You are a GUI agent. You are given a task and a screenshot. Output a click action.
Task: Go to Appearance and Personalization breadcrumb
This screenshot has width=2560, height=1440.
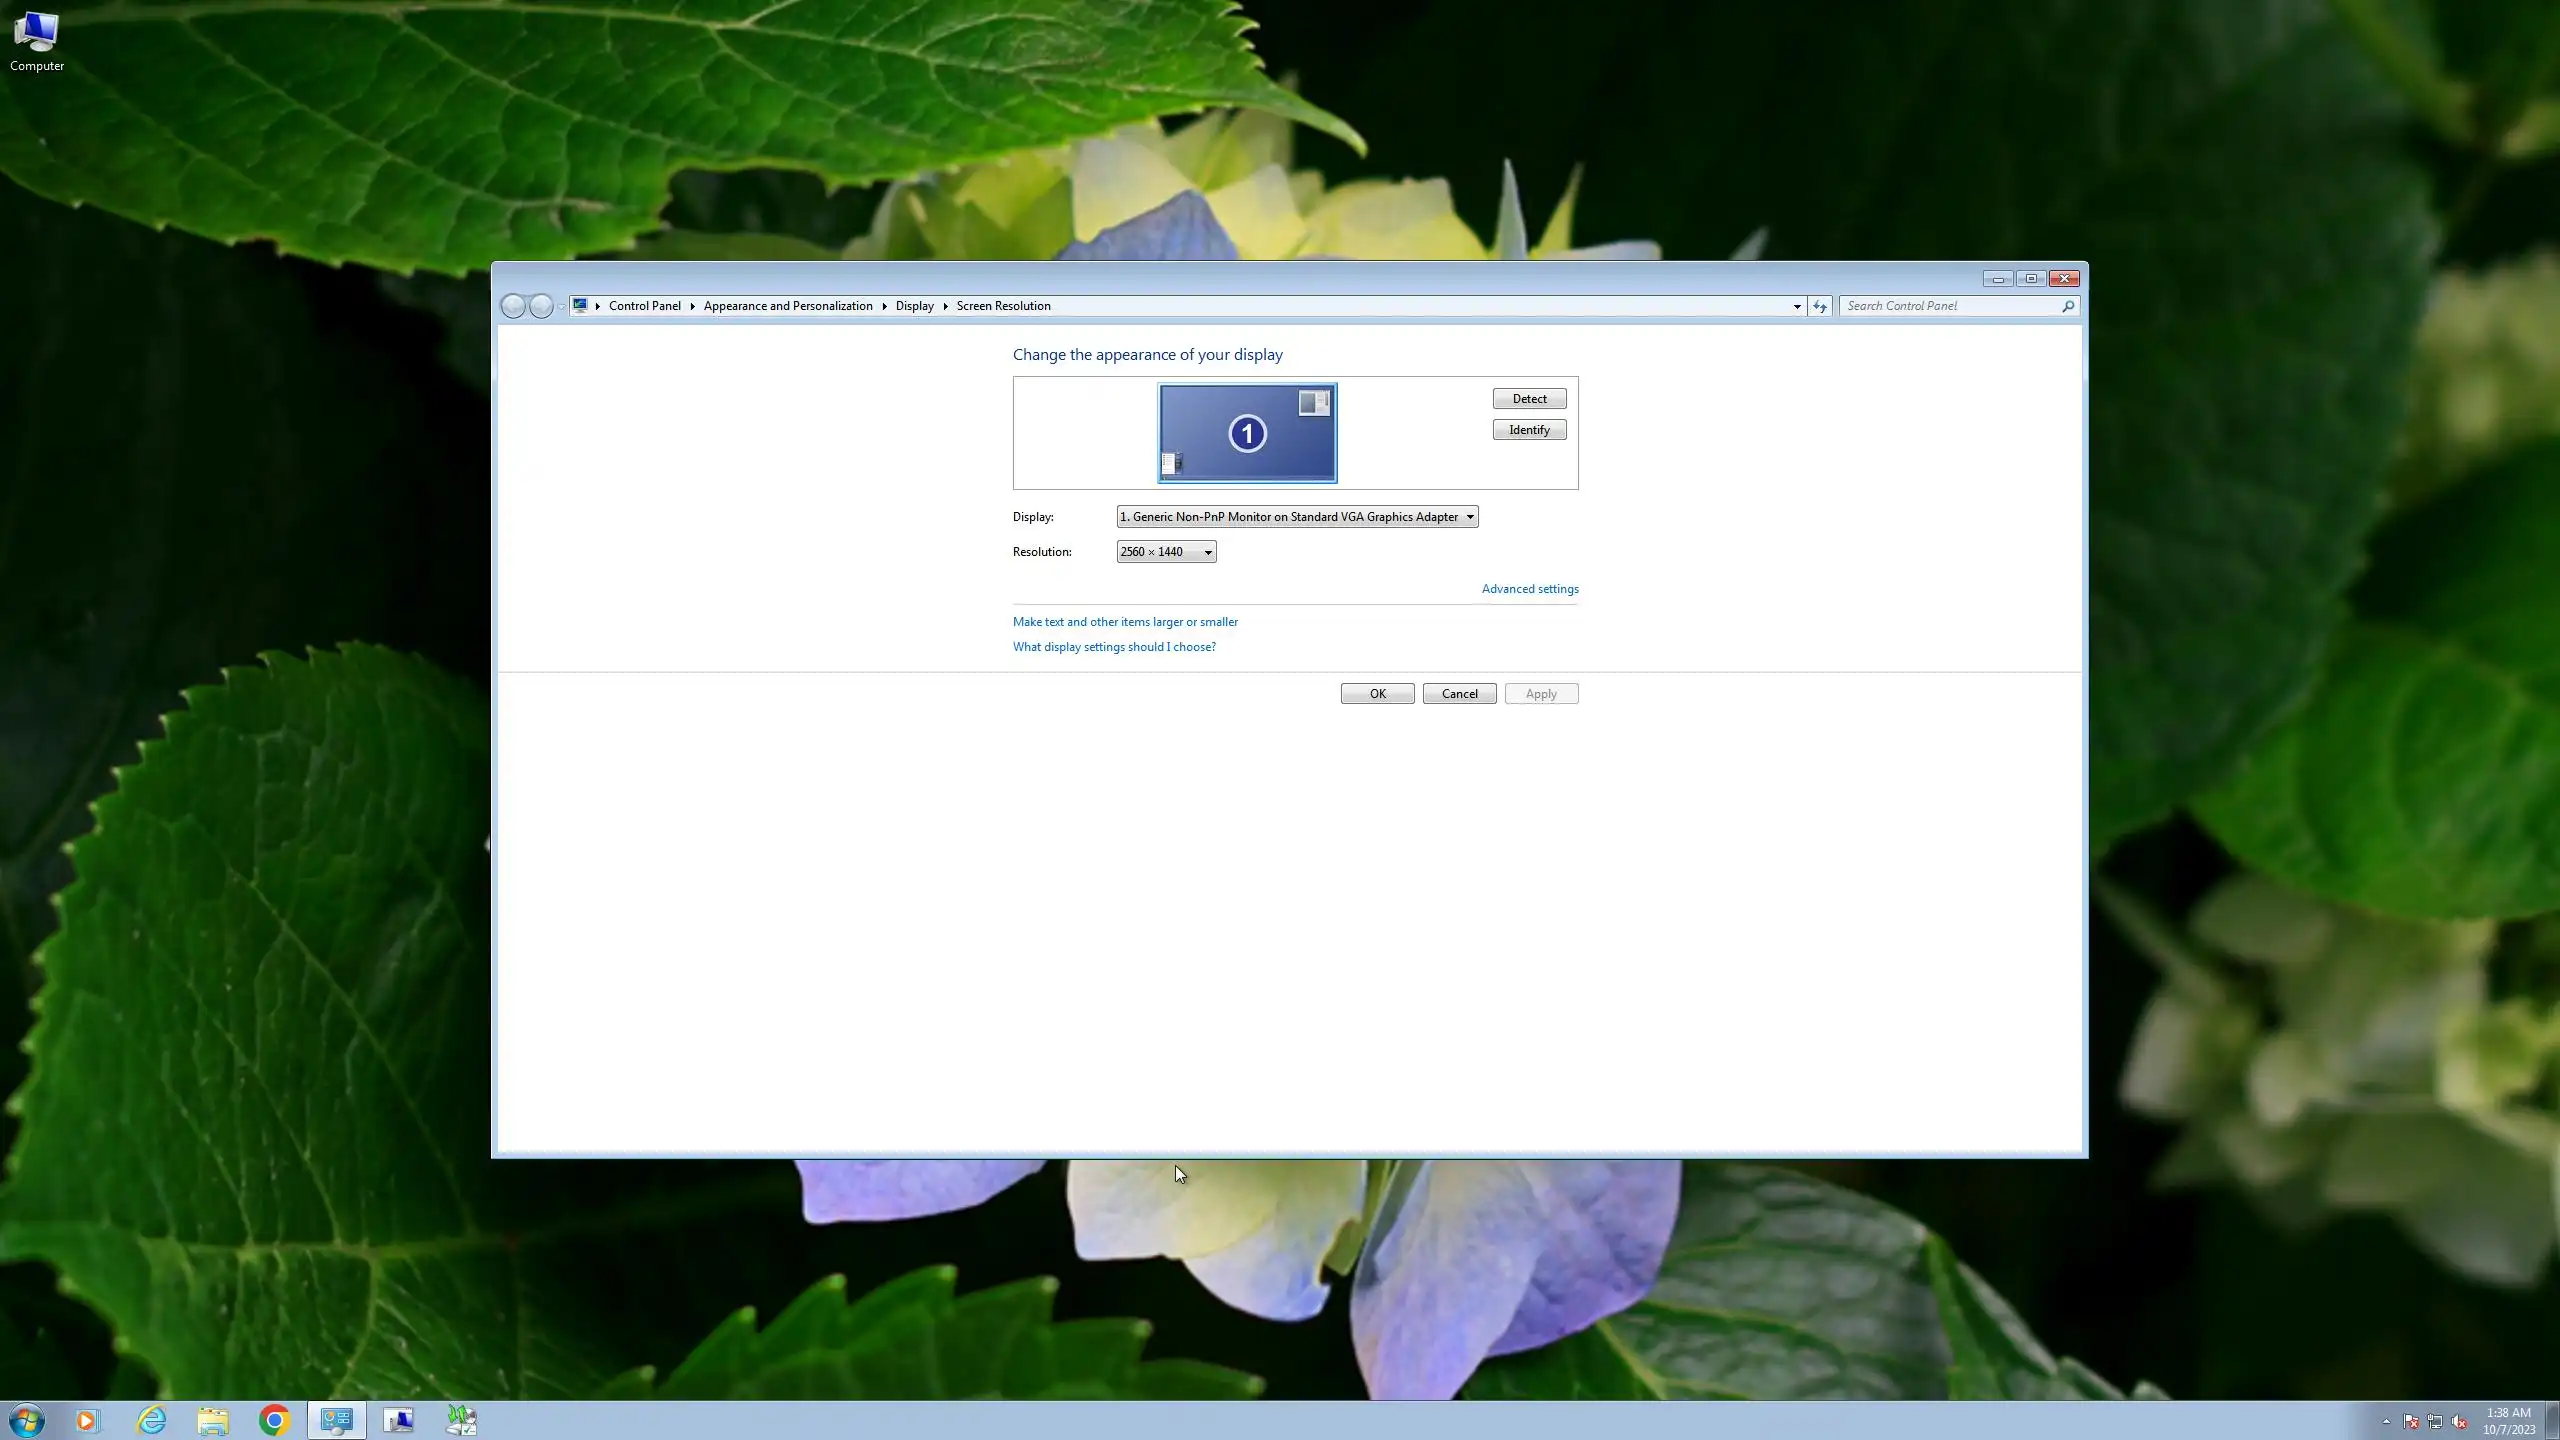coord(787,306)
